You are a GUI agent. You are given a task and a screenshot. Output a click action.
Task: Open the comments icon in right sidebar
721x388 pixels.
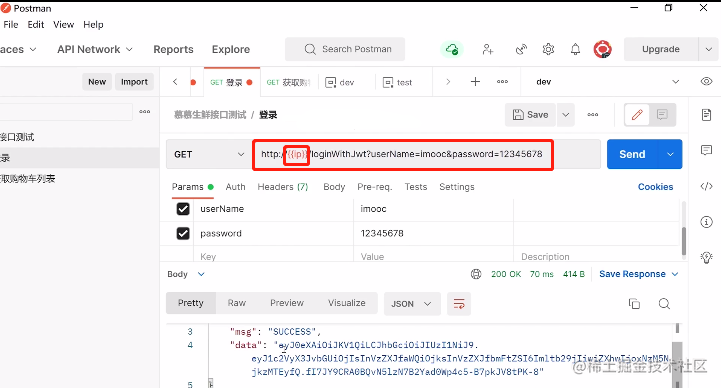pos(706,150)
